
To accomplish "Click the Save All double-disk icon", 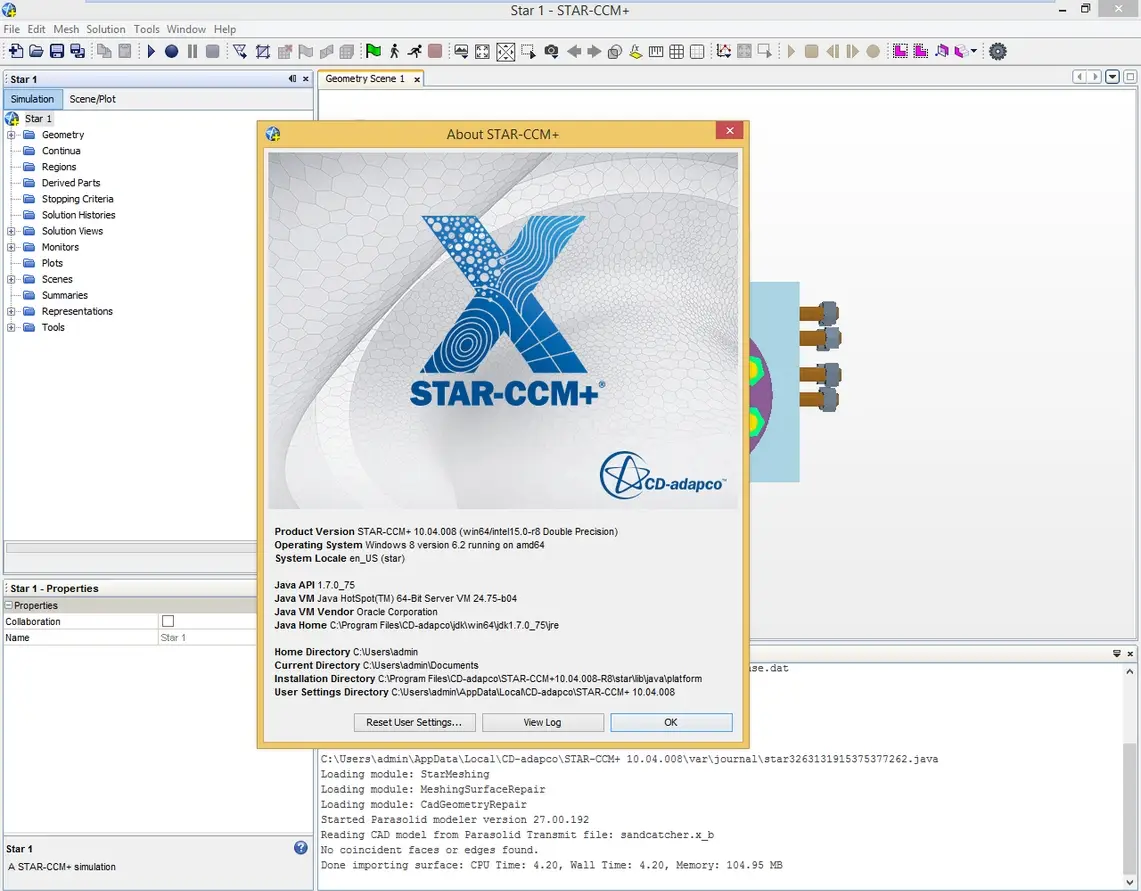I will click(77, 51).
